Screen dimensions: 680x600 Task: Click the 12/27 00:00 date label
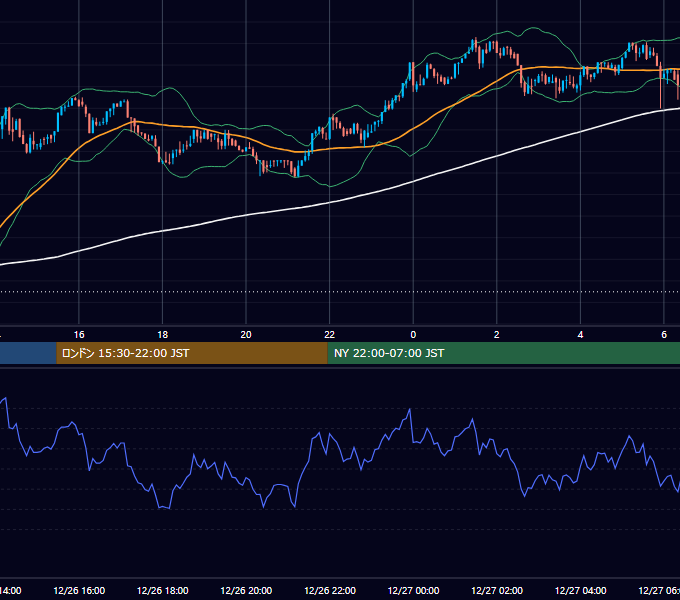pyautogui.click(x=413, y=591)
